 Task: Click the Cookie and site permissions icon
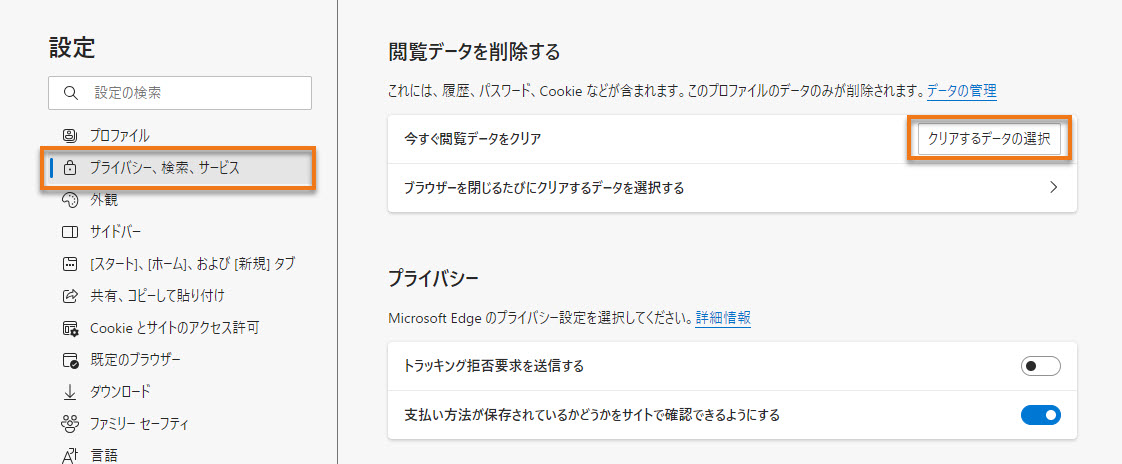point(69,328)
